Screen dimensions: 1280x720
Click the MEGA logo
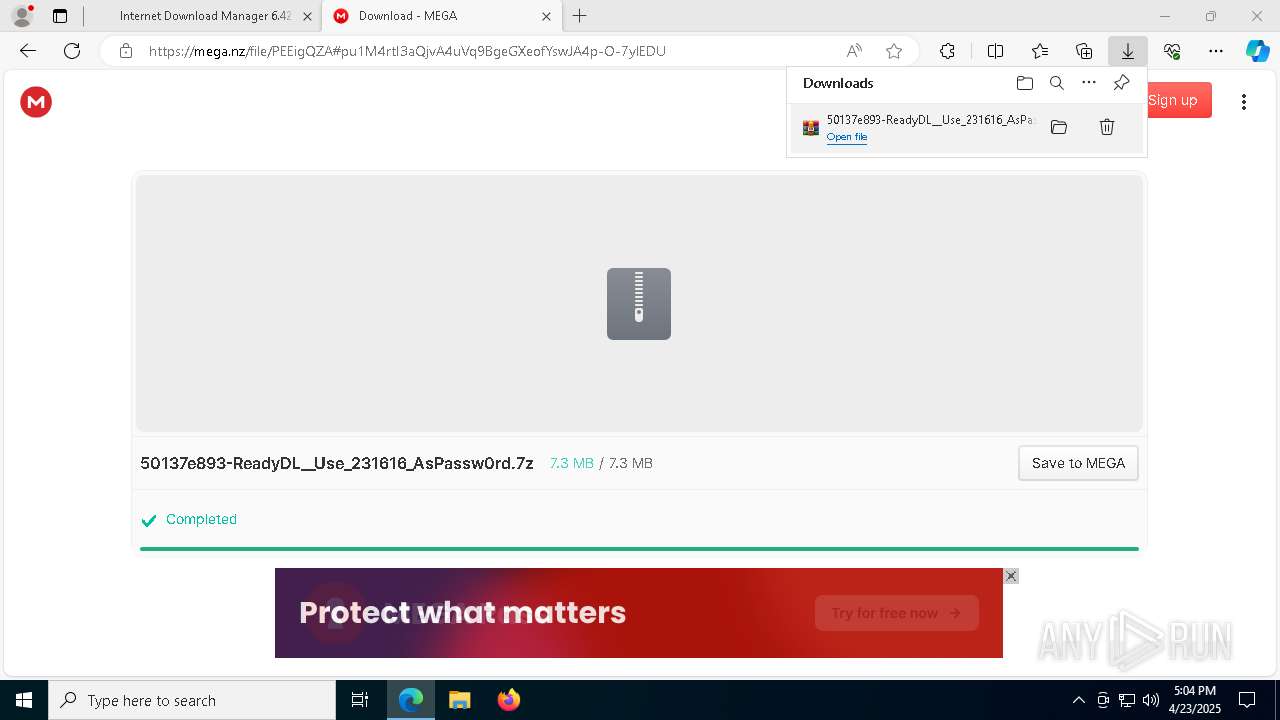[36, 101]
